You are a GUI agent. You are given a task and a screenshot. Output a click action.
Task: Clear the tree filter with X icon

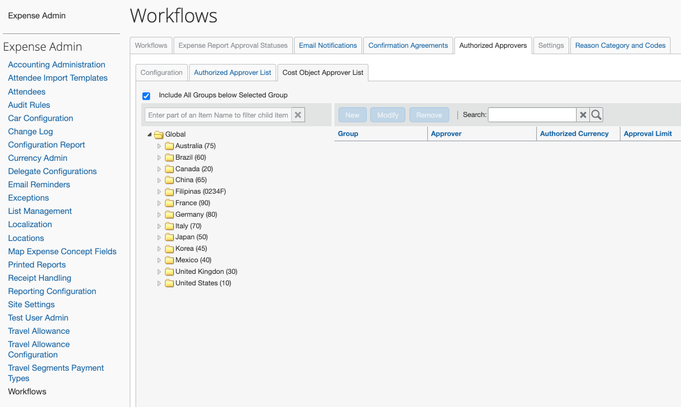point(298,115)
